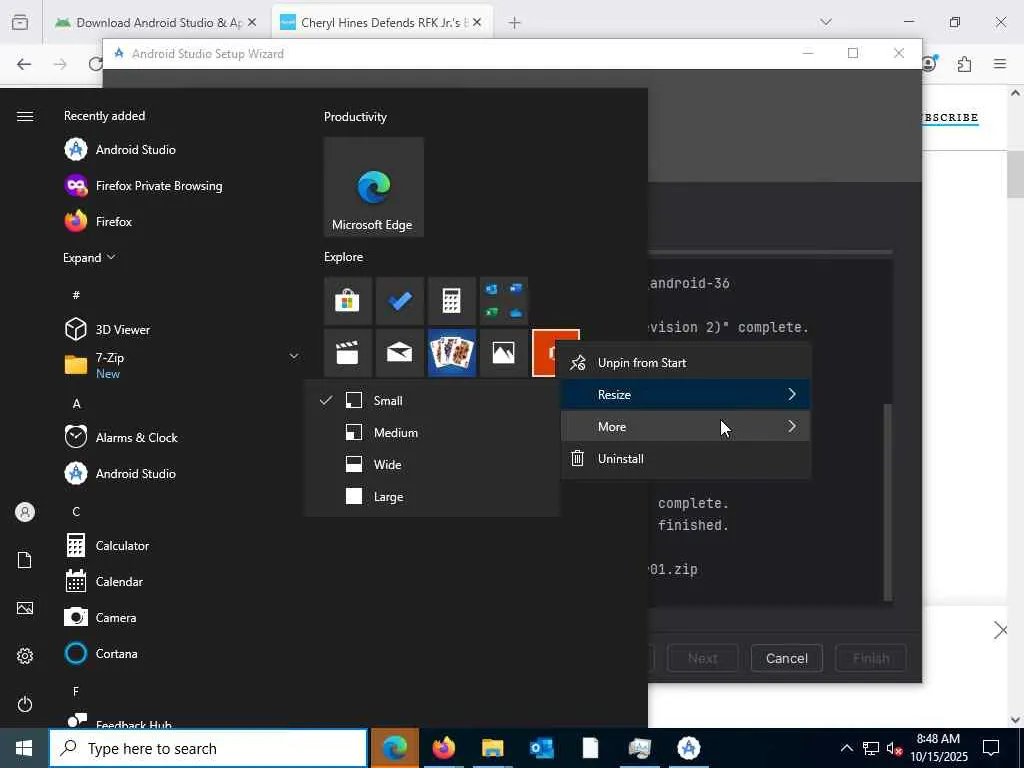Viewport: 1024px width, 768px height.
Task: Open Solitaire cards tile
Action: coord(451,353)
